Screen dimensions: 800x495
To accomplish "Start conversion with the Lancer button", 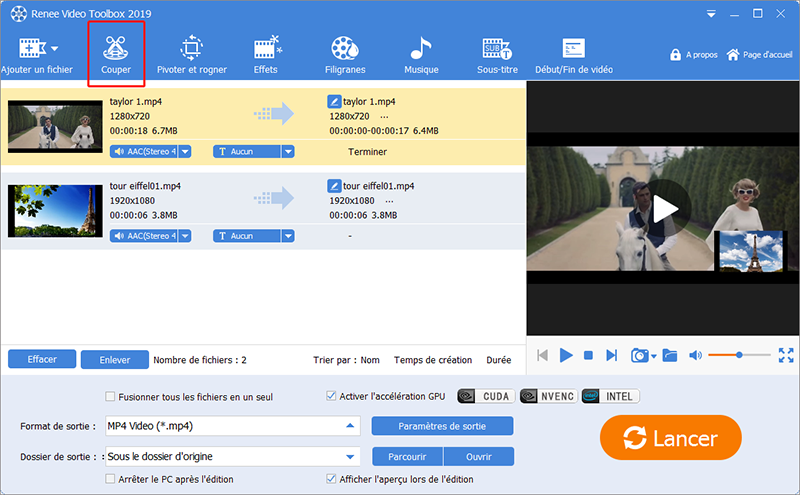I will tap(670, 437).
